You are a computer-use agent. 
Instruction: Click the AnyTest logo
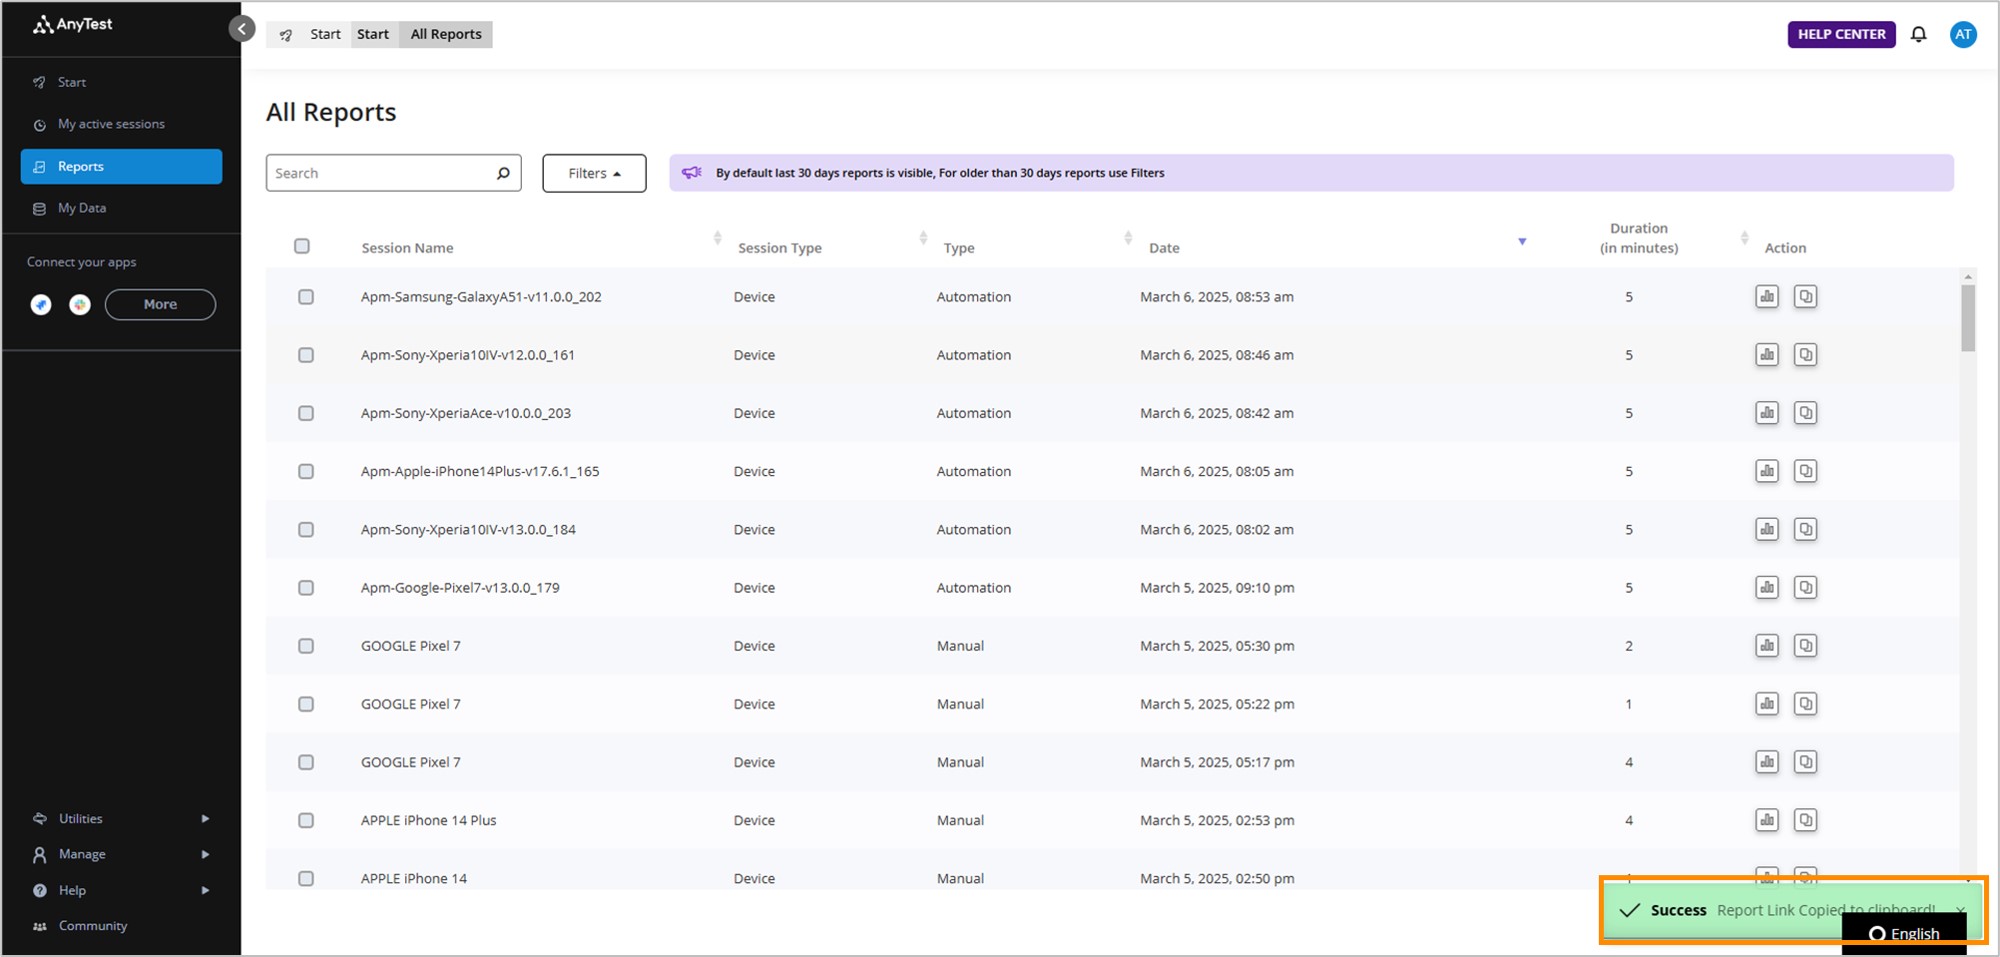(x=72, y=24)
